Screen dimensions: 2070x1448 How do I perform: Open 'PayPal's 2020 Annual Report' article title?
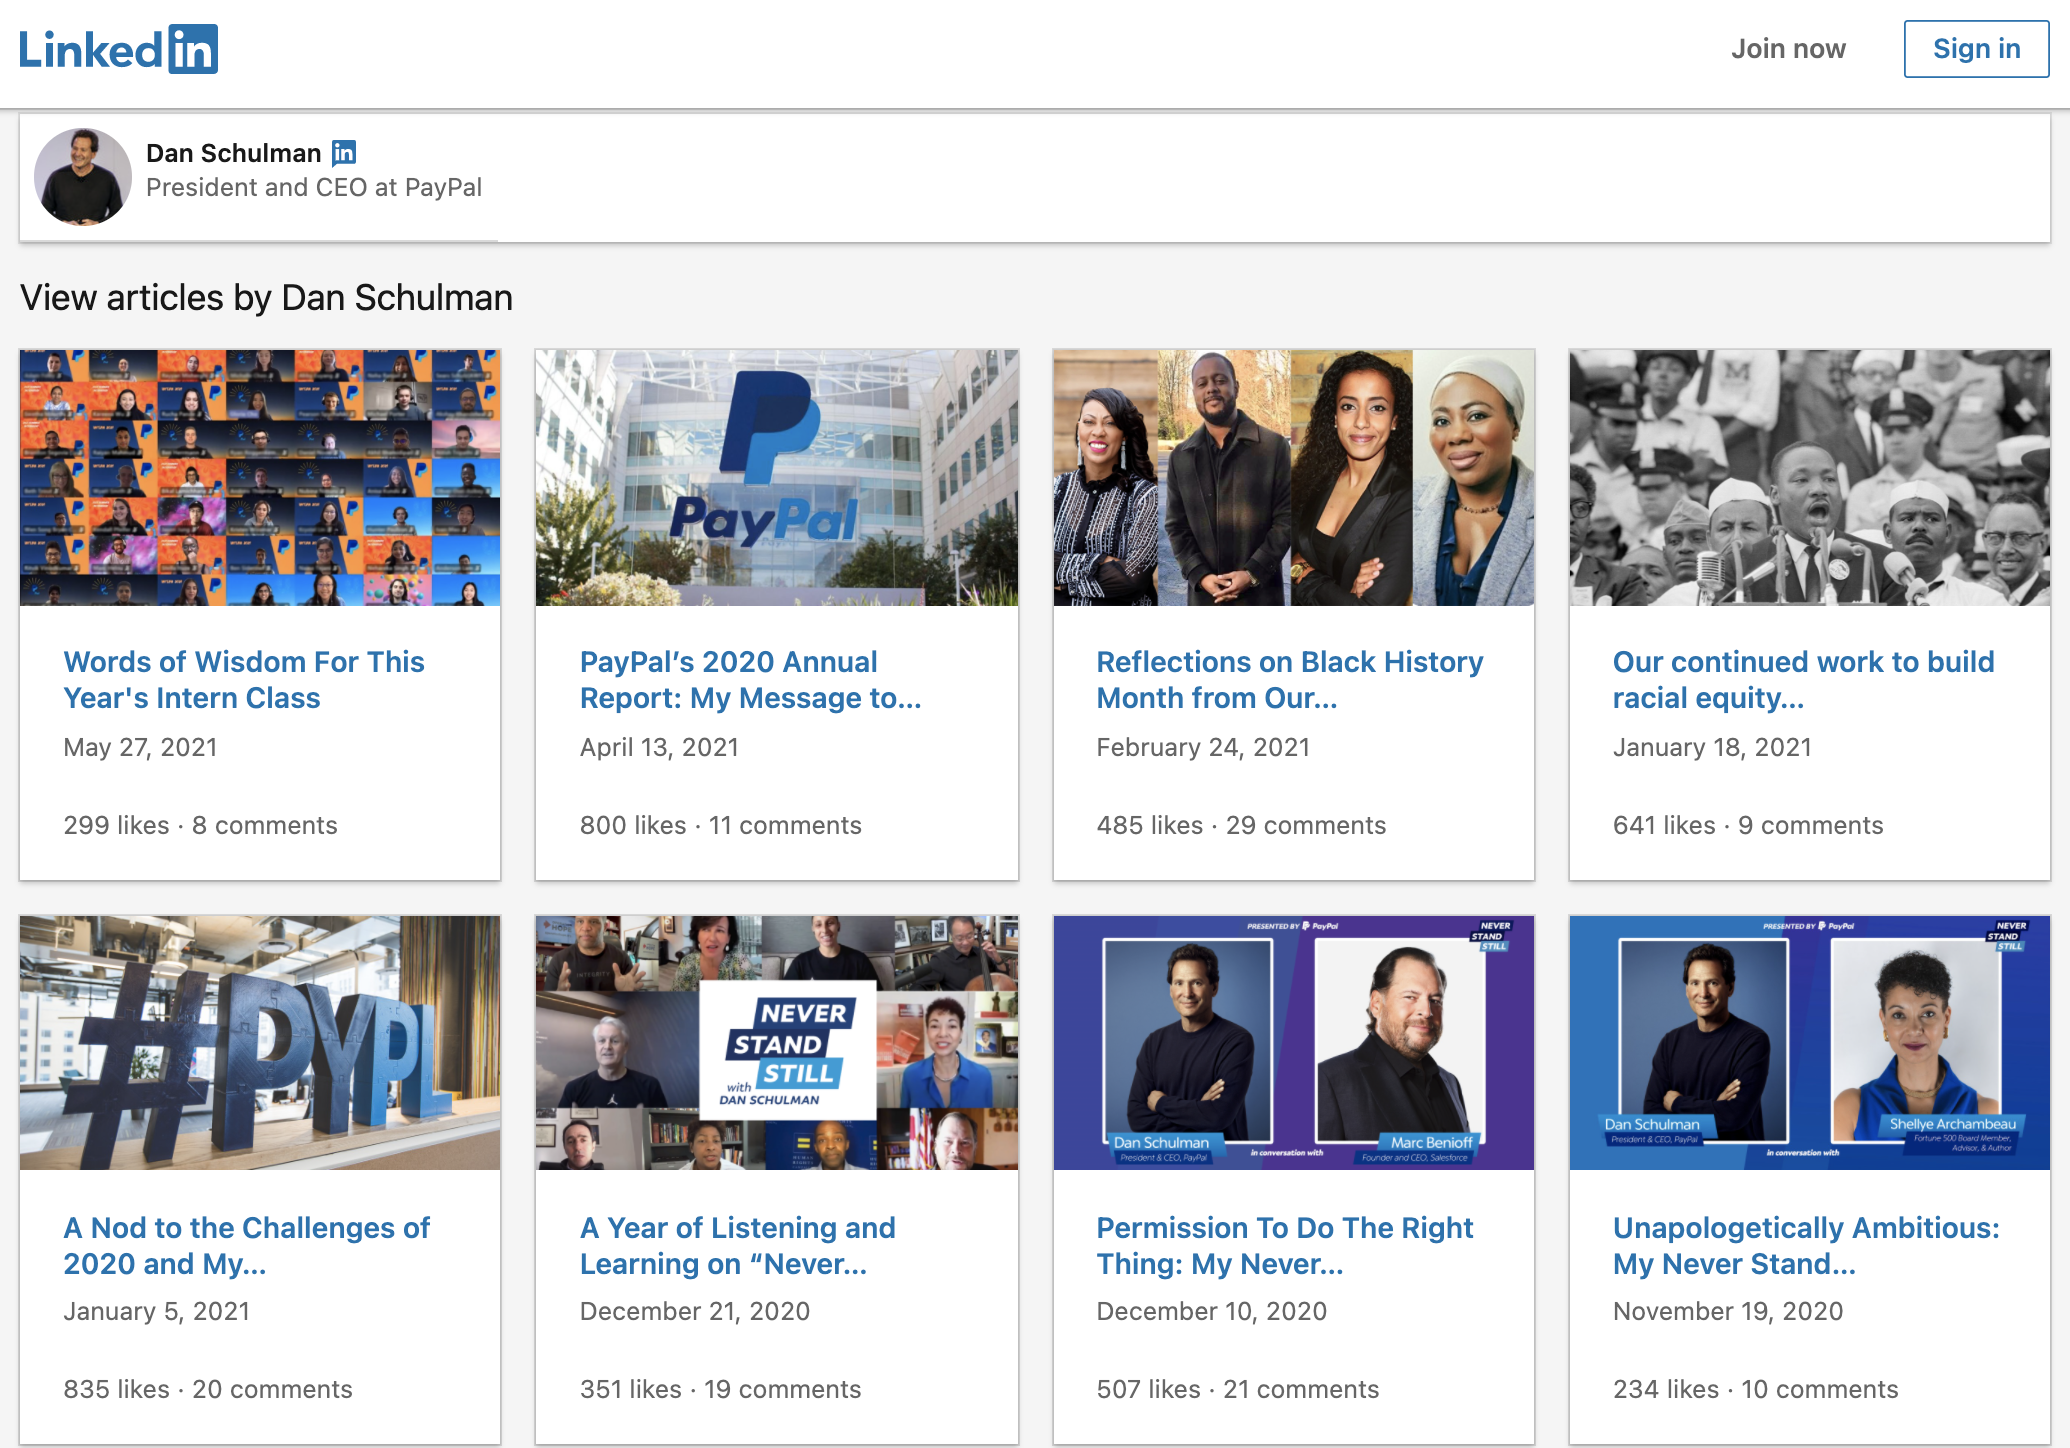pos(750,680)
